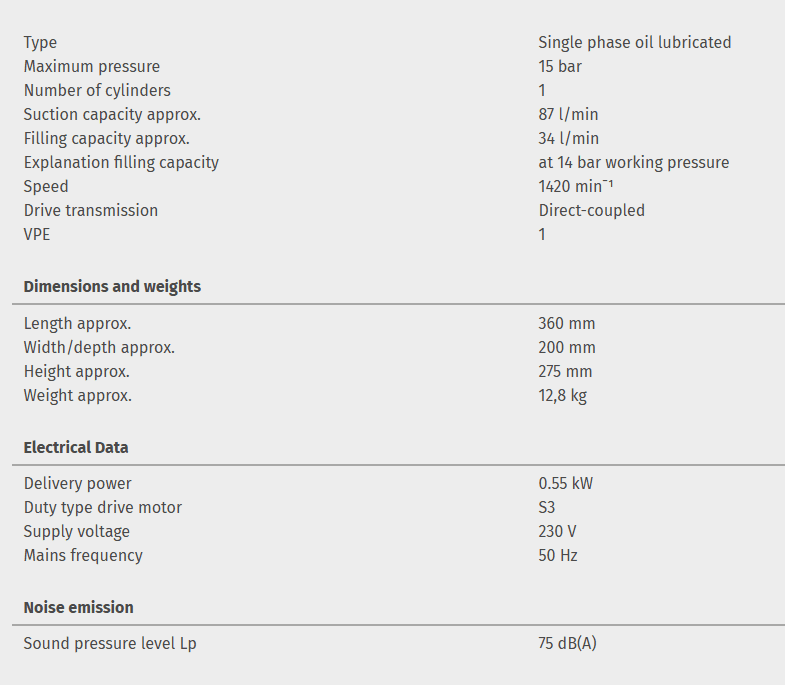The height and width of the screenshot is (685, 785).
Task: Select the 360 mm length value
Action: point(566,323)
